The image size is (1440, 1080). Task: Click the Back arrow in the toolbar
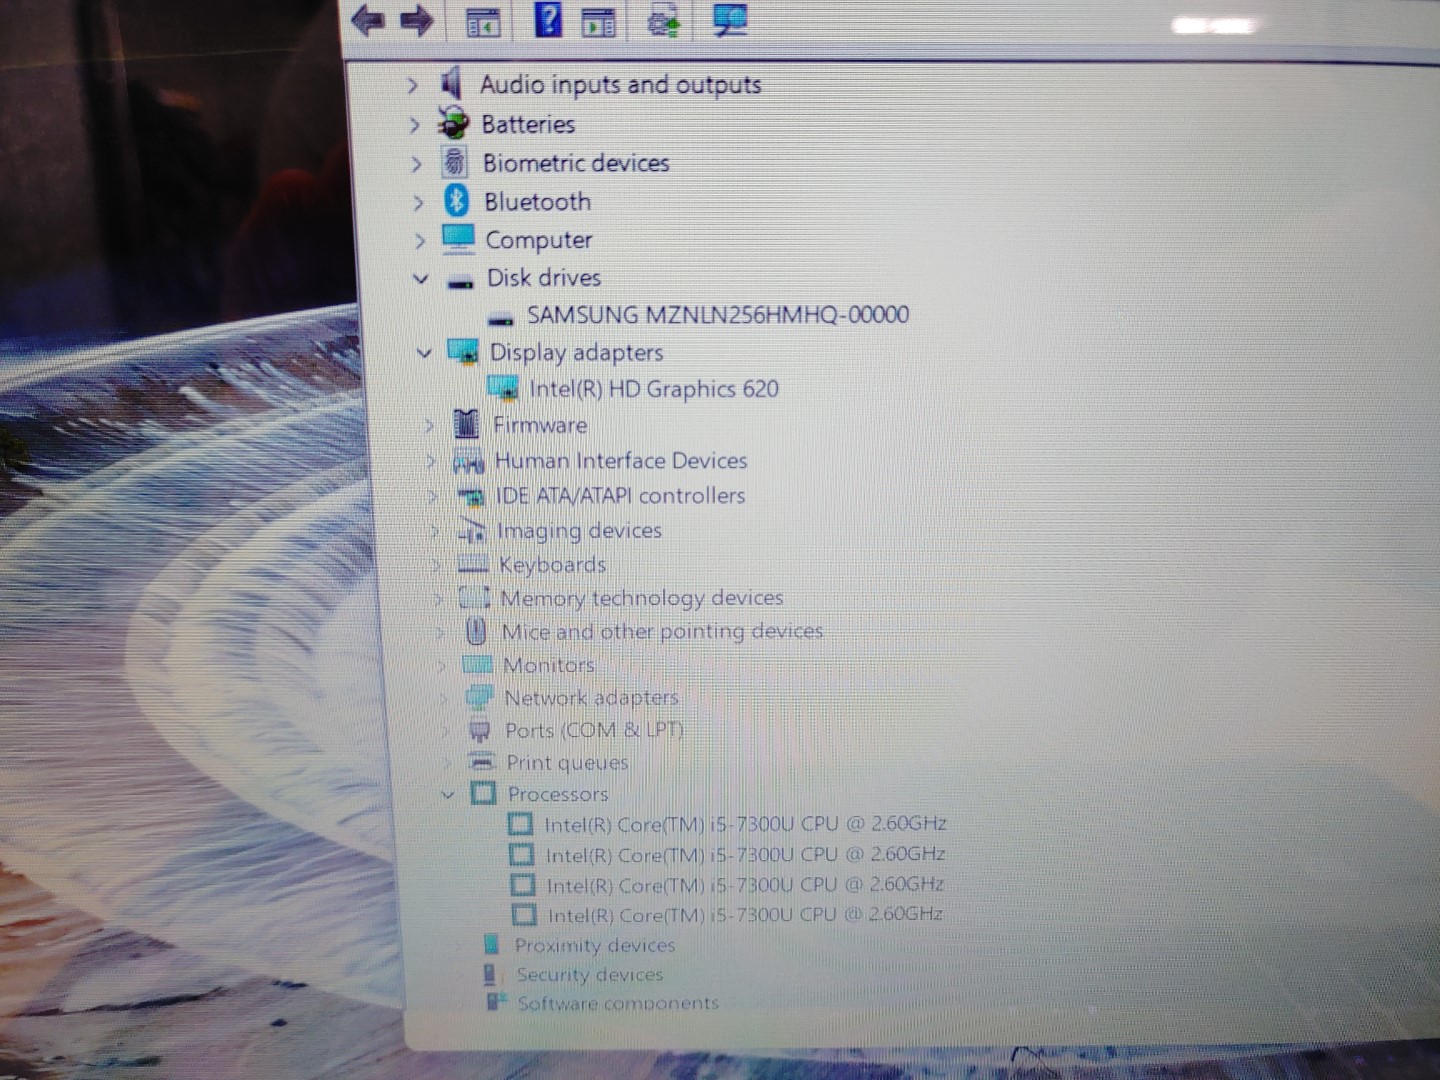pos(369,20)
